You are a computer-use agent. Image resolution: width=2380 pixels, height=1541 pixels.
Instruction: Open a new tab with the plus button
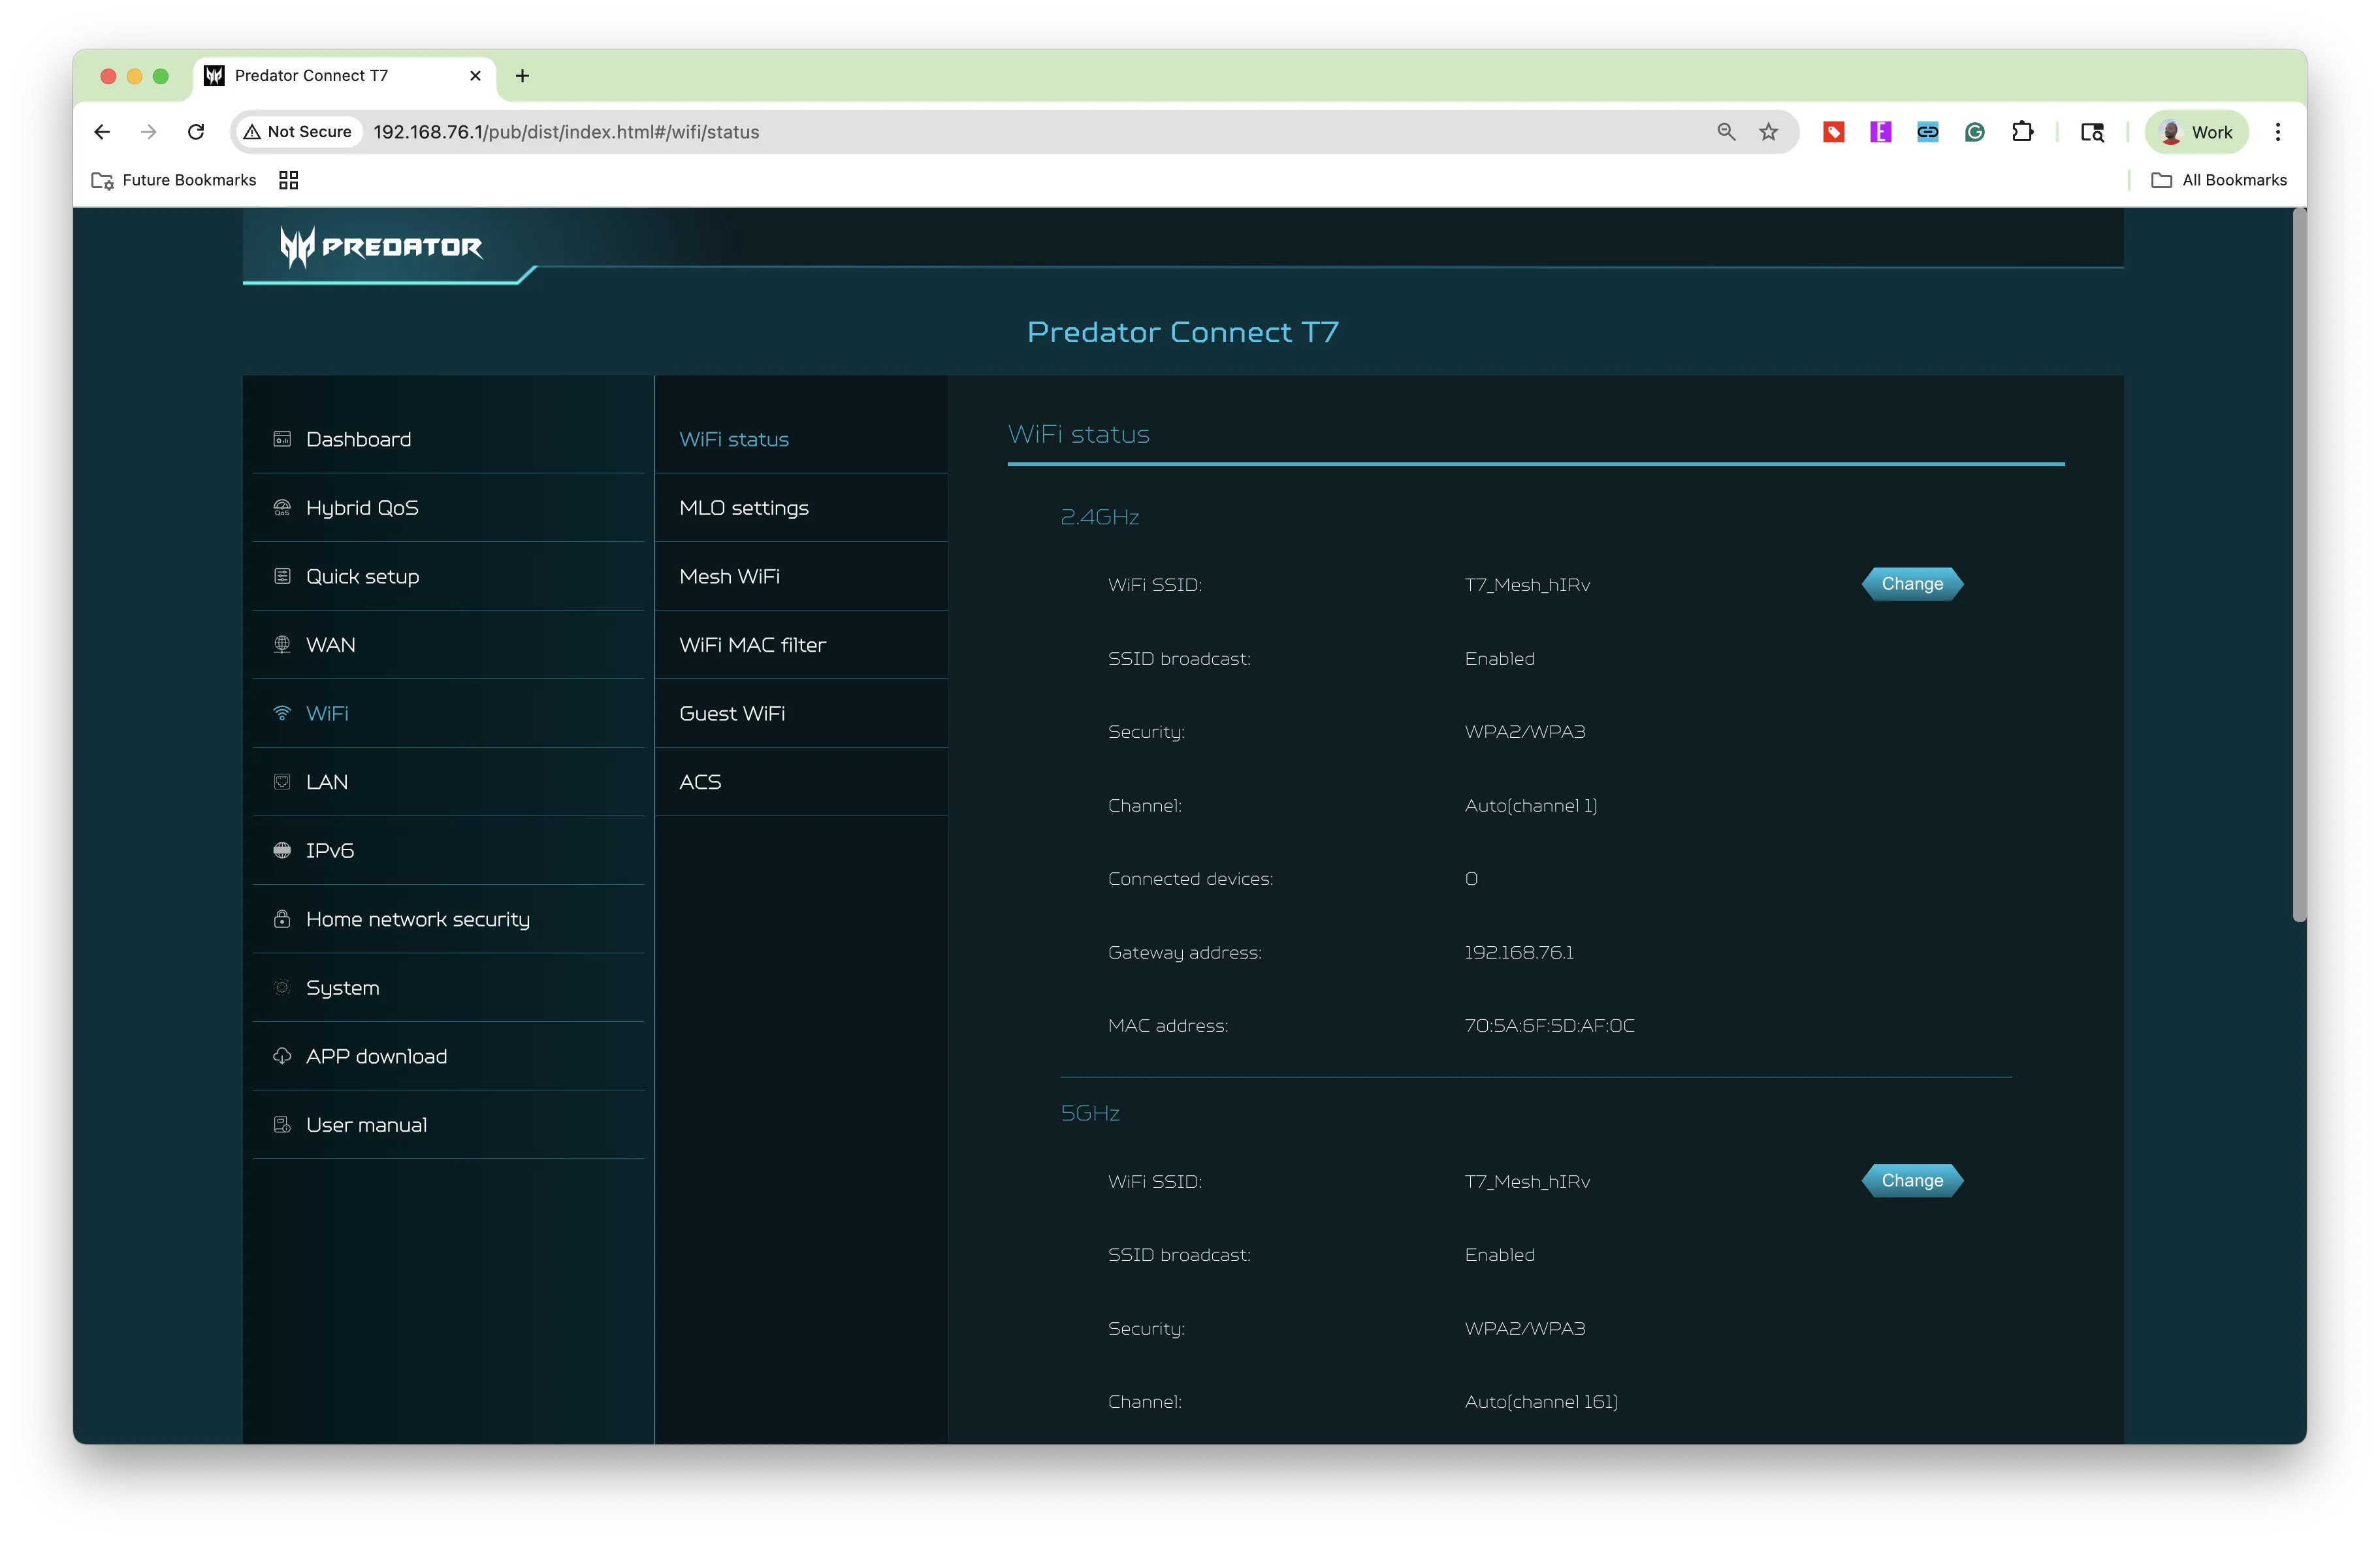pos(522,76)
